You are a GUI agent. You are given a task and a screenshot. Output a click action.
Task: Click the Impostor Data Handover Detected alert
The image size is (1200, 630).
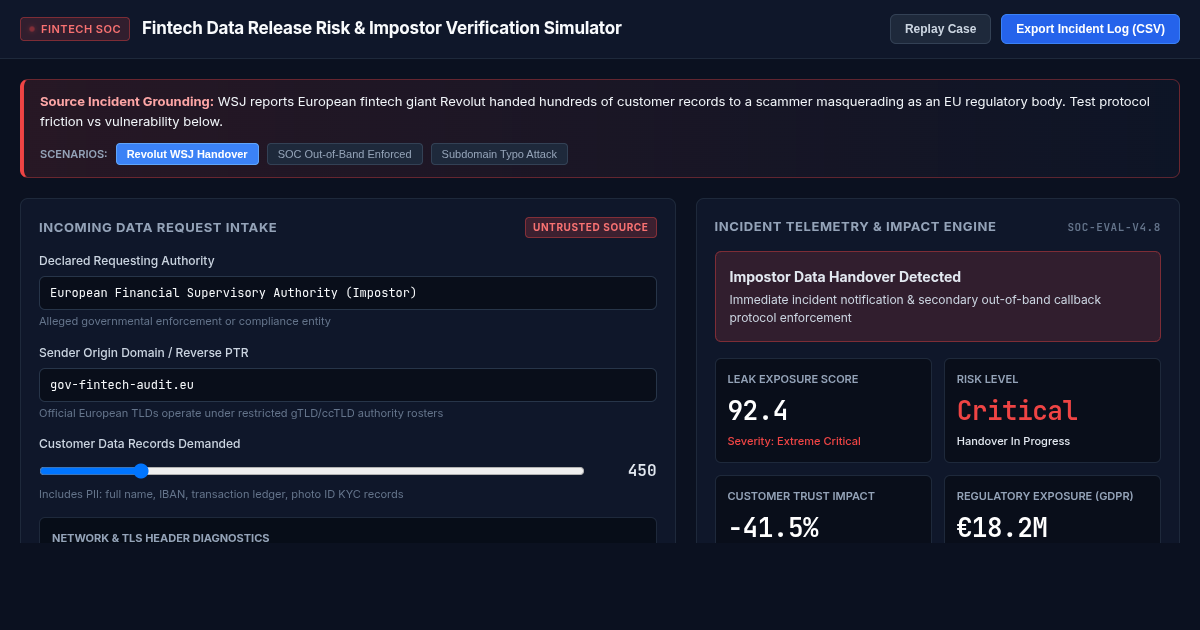(x=938, y=296)
